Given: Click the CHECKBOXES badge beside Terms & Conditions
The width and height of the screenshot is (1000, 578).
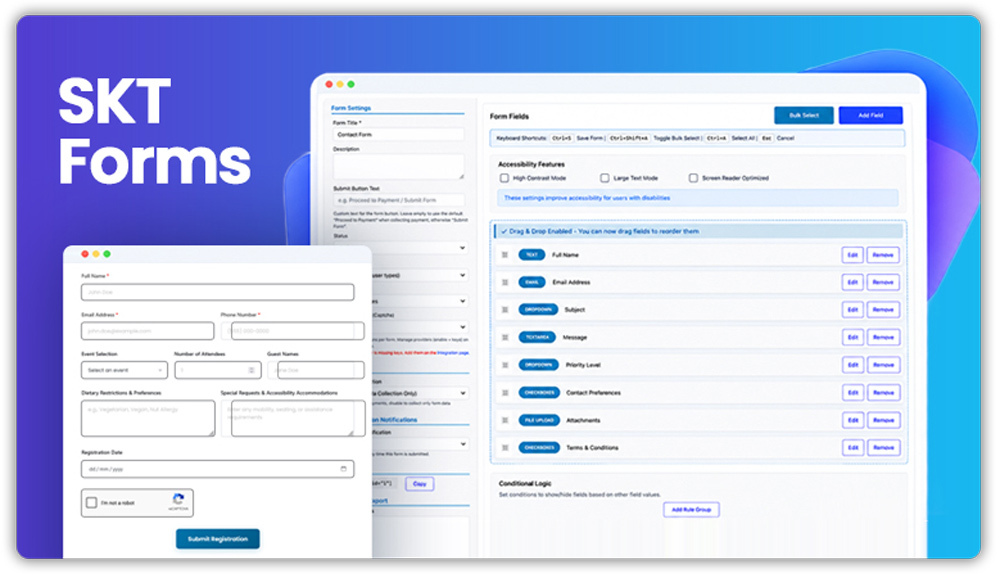Looking at the screenshot, I should pyautogui.click(x=540, y=448).
